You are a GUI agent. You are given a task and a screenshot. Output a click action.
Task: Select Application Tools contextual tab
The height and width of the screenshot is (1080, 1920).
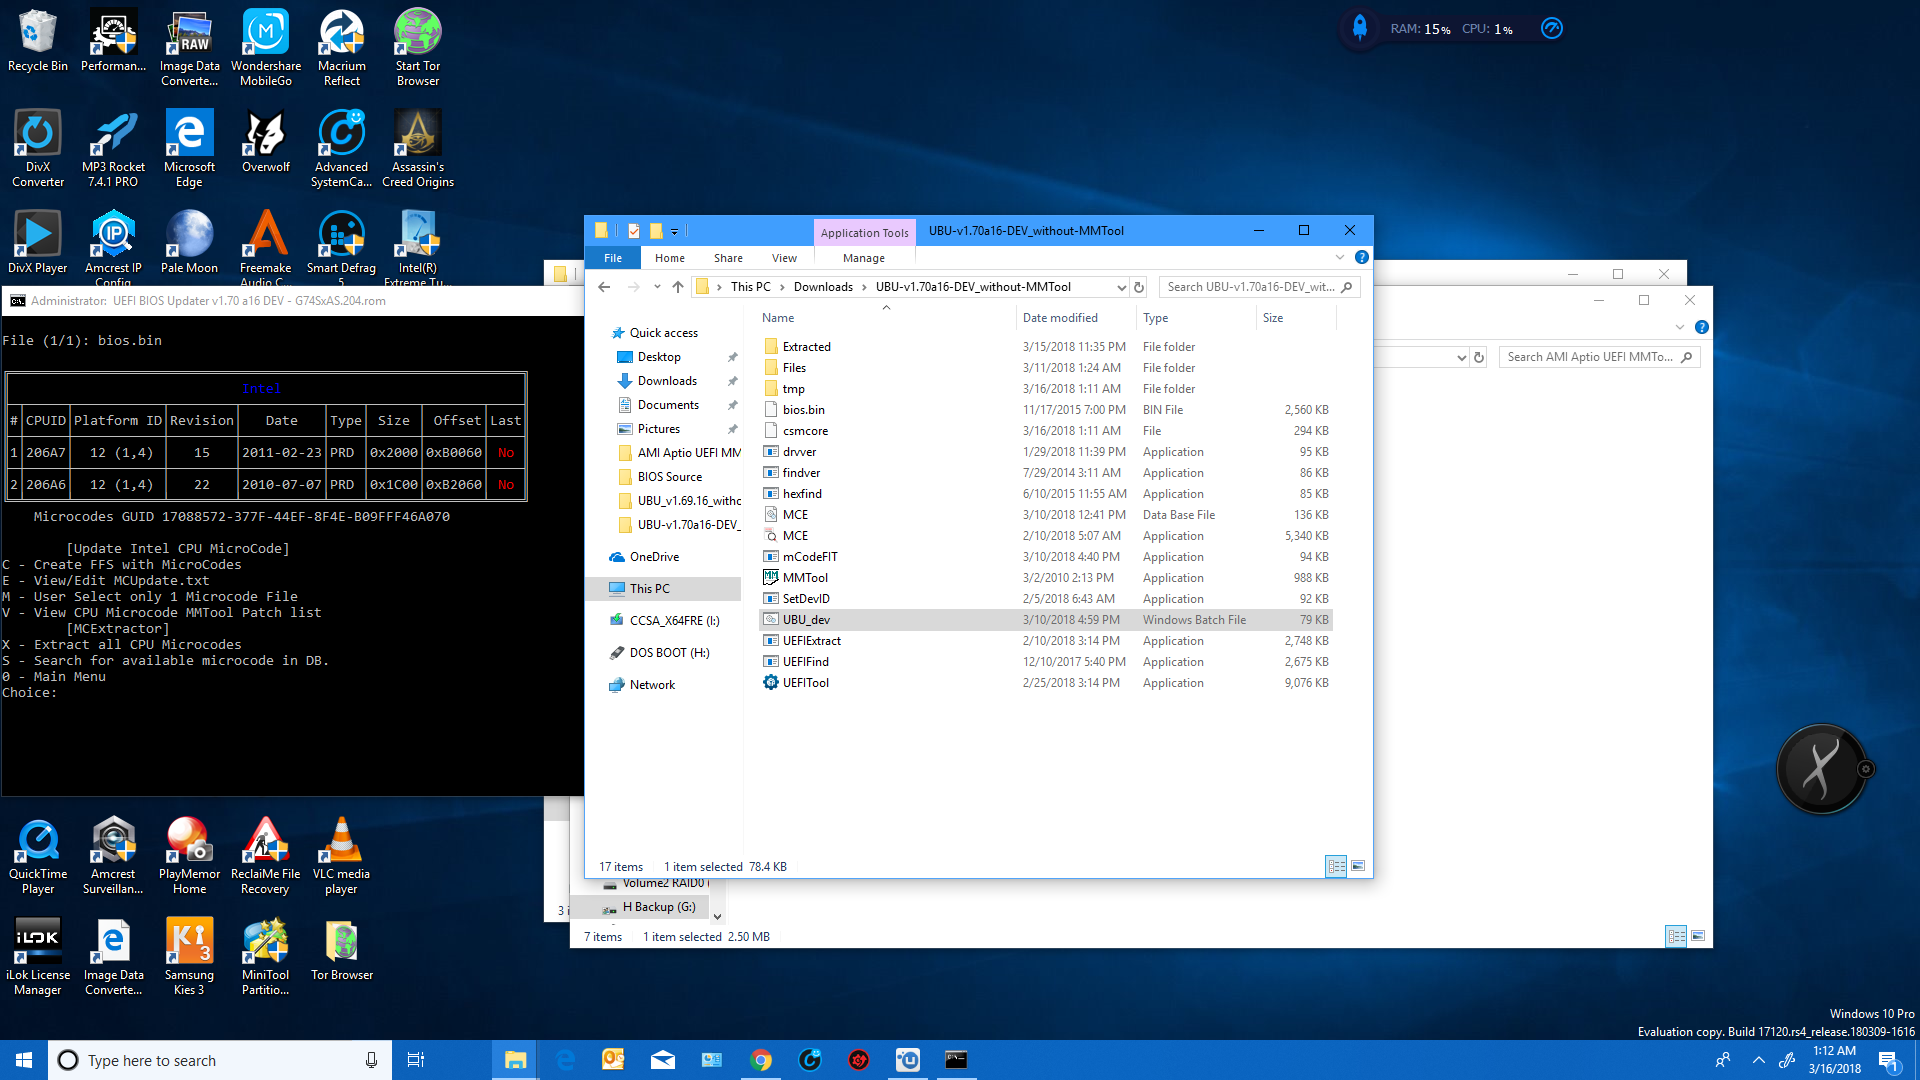coord(864,233)
